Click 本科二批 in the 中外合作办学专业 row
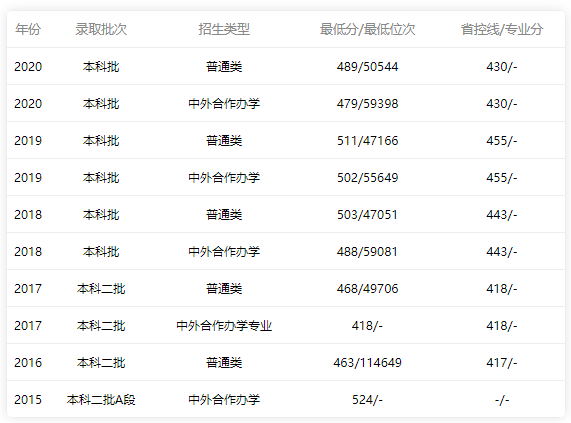 [101, 326]
